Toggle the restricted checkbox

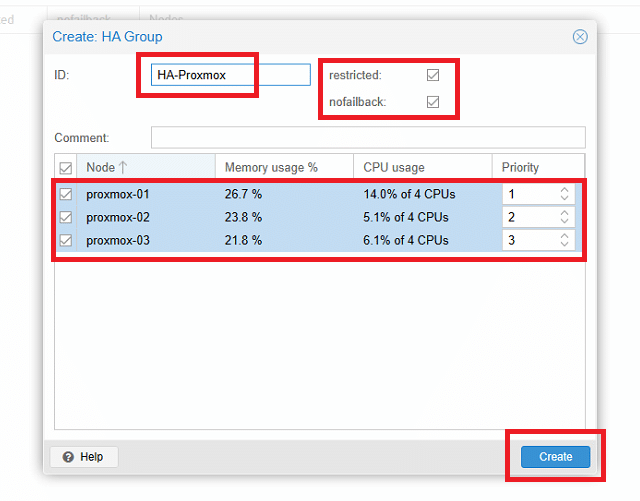[x=433, y=75]
